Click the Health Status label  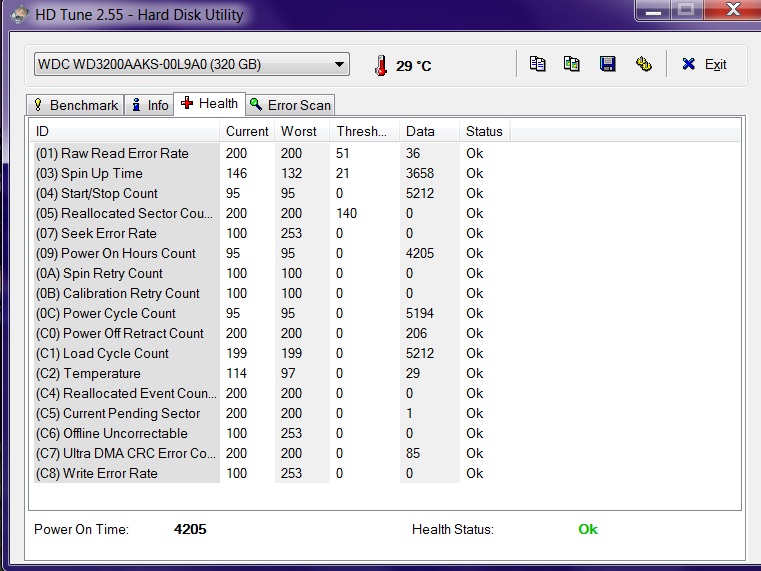pyautogui.click(x=453, y=529)
